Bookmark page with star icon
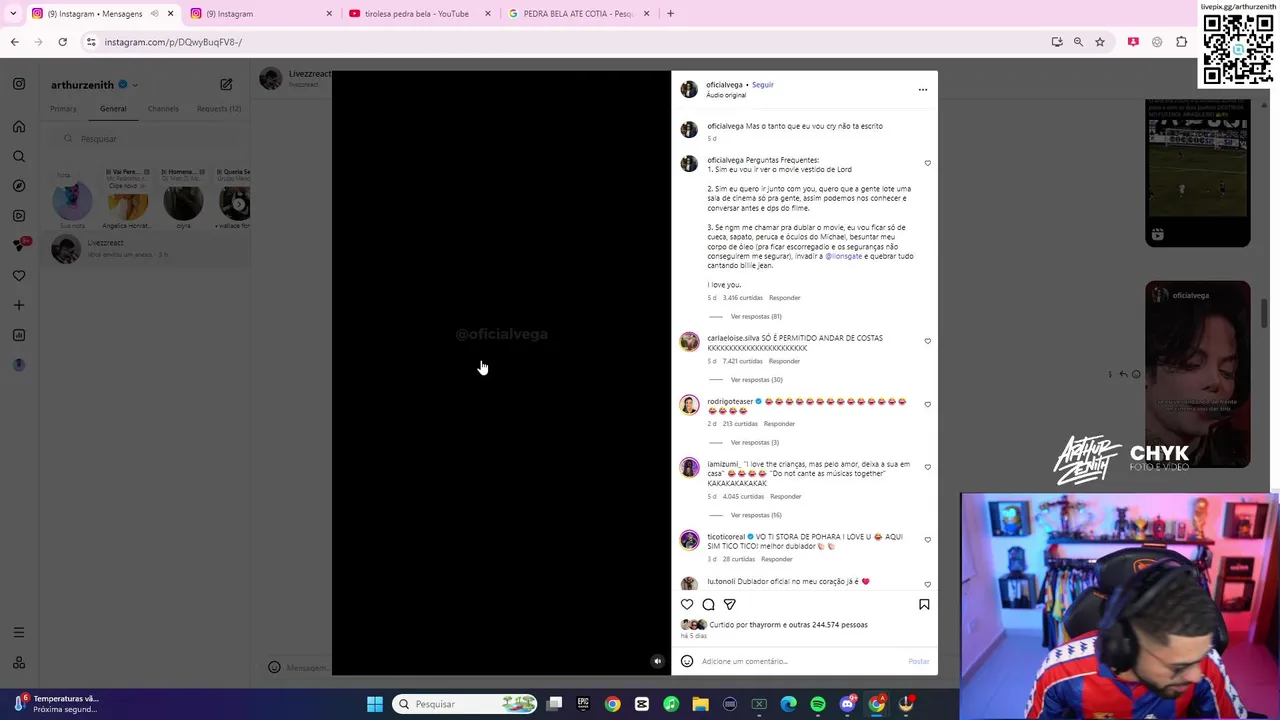1280x720 pixels. (x=1100, y=42)
